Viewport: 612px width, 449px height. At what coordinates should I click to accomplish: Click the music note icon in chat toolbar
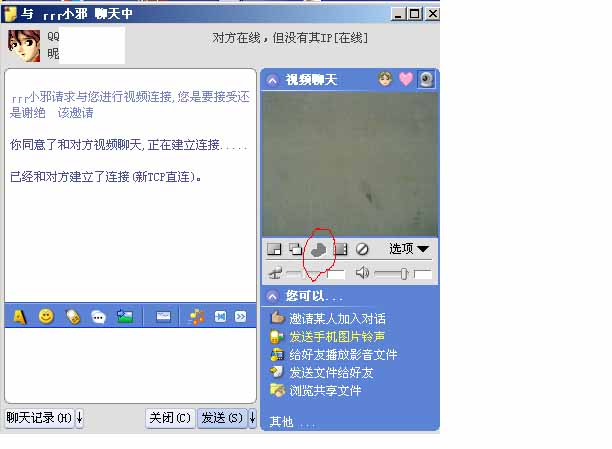click(197, 317)
